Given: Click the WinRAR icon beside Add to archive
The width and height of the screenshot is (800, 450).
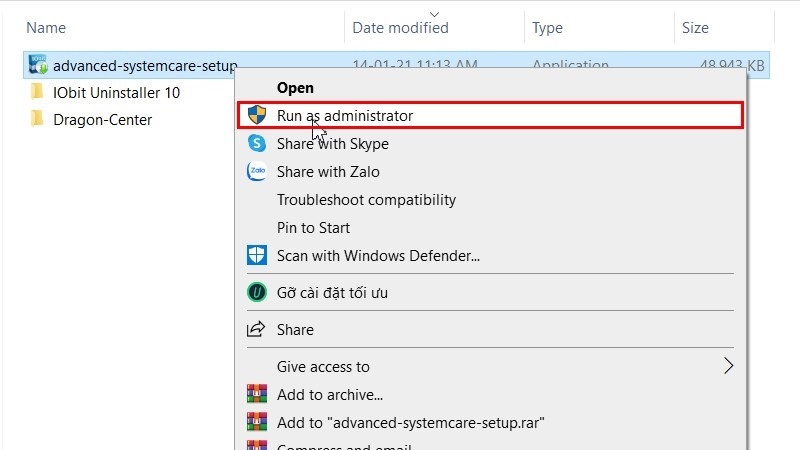Looking at the screenshot, I should coord(257,394).
